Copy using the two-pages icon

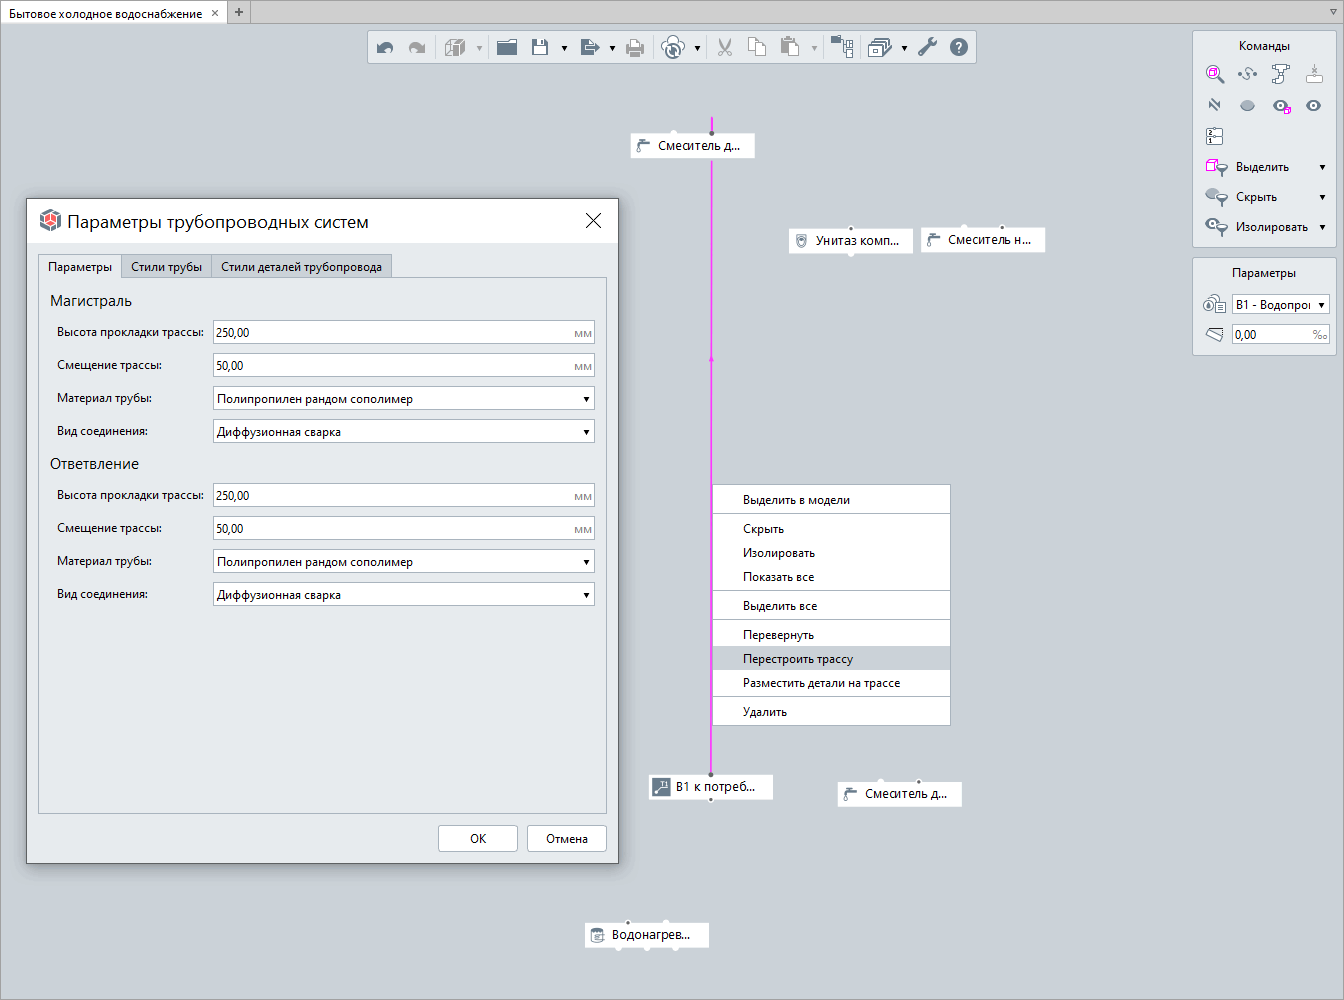(757, 47)
